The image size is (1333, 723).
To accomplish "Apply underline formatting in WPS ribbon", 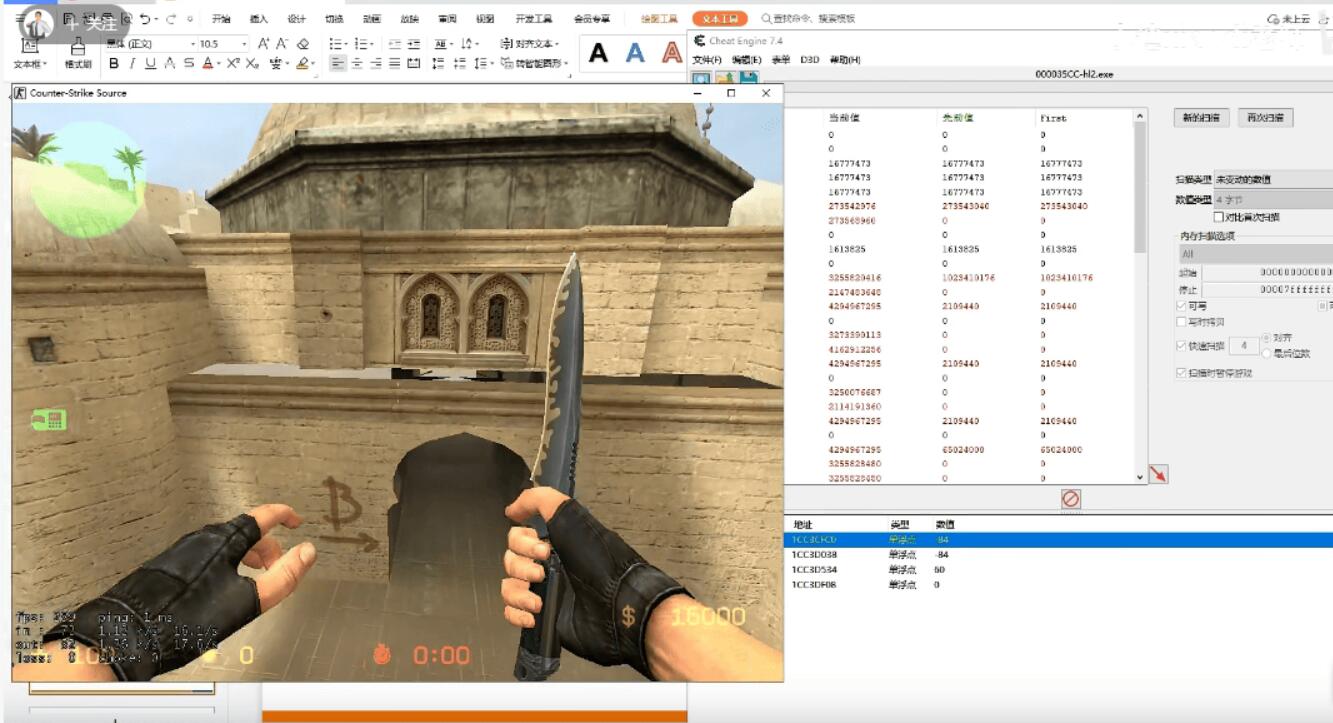I will click(150, 63).
